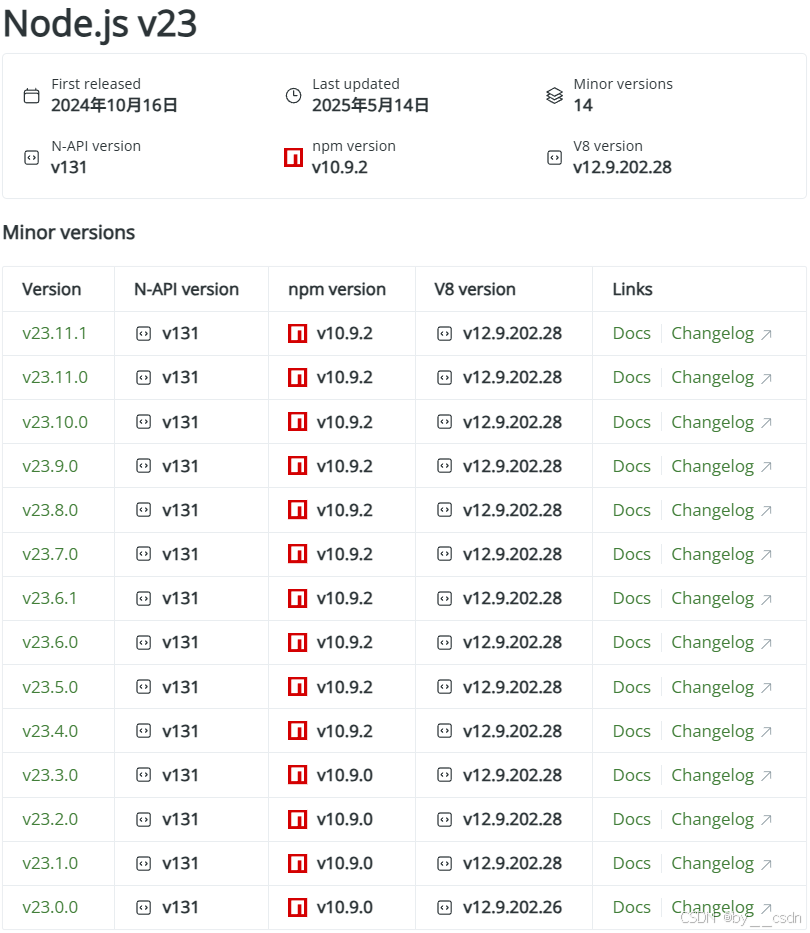Click the V8 icon in the v23.5.0 row
810x933 pixels.
tap(445, 687)
